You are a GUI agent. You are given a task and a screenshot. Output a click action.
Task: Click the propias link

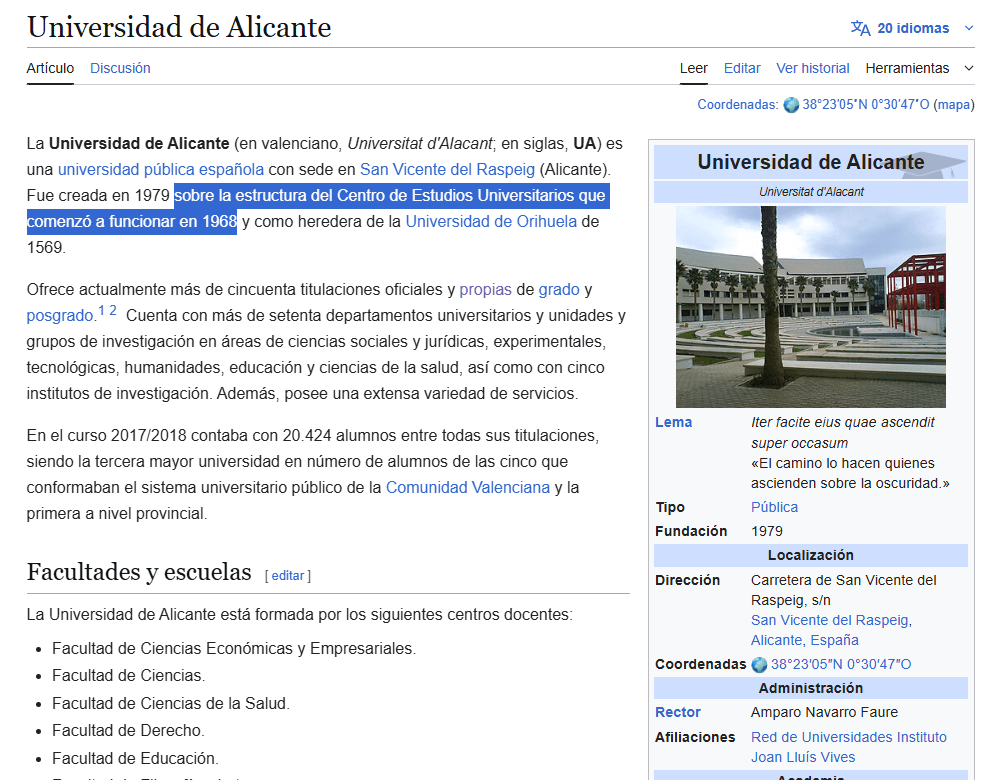pos(486,290)
